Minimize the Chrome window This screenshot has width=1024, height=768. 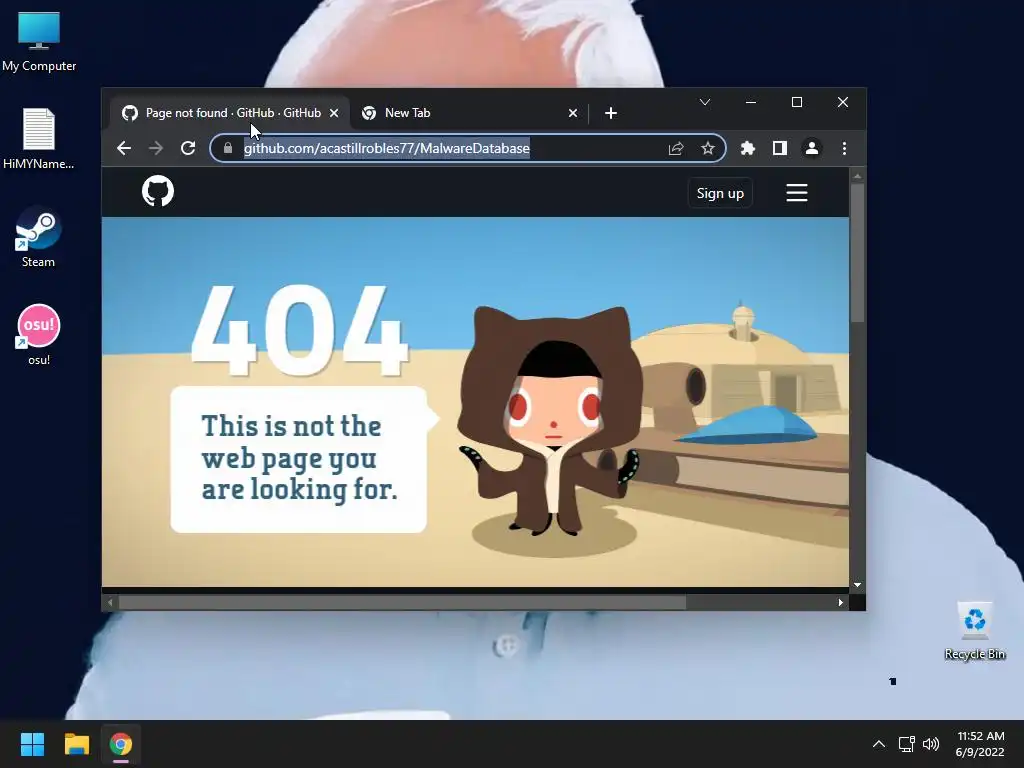(x=751, y=103)
